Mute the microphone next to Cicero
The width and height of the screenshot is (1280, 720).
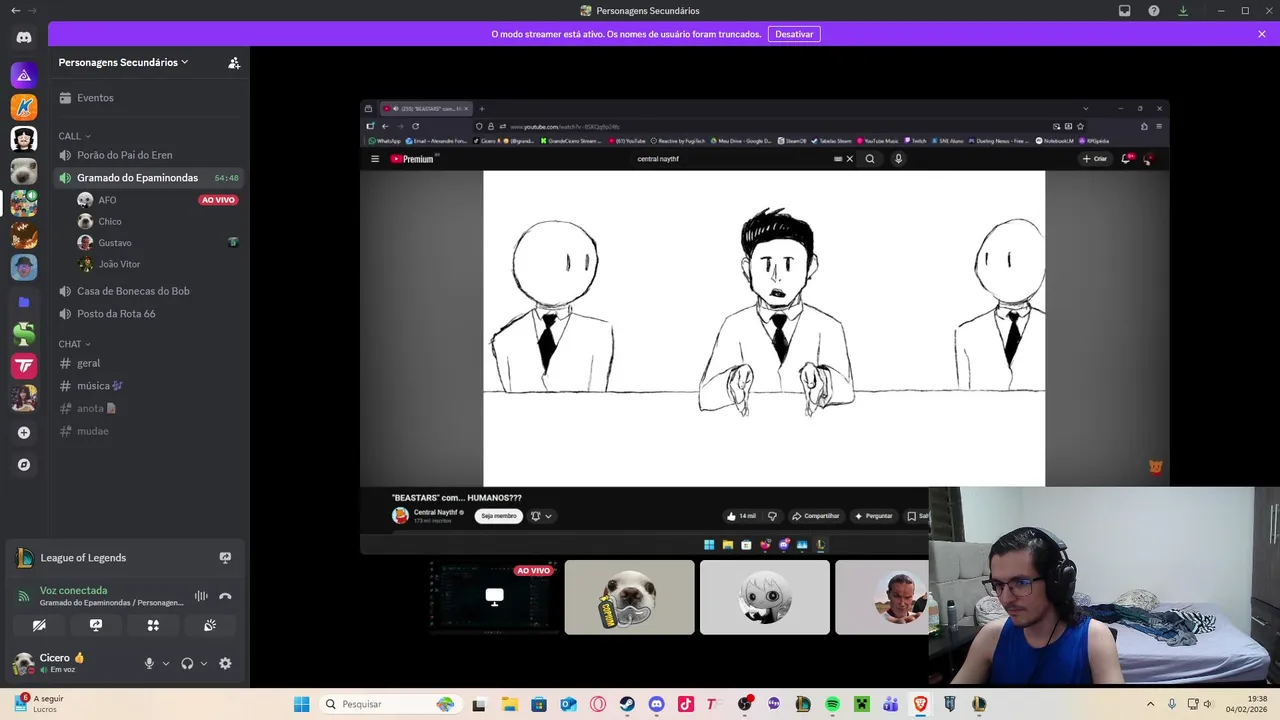coord(149,663)
